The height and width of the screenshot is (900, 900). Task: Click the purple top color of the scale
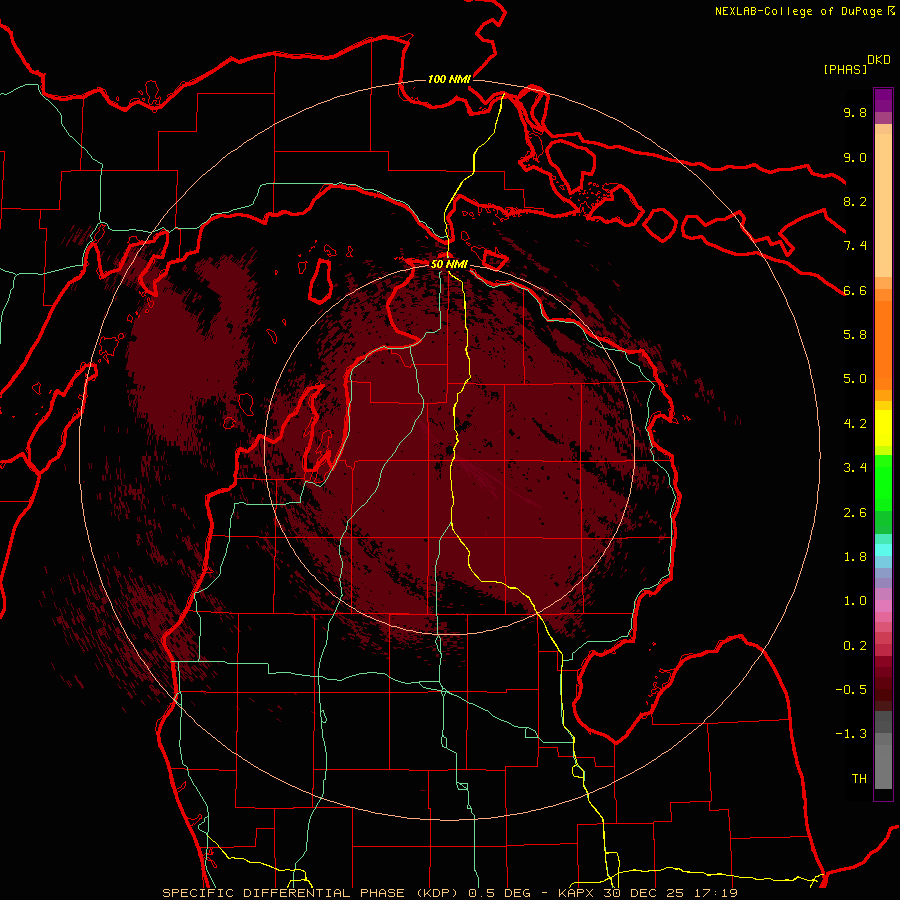click(883, 100)
